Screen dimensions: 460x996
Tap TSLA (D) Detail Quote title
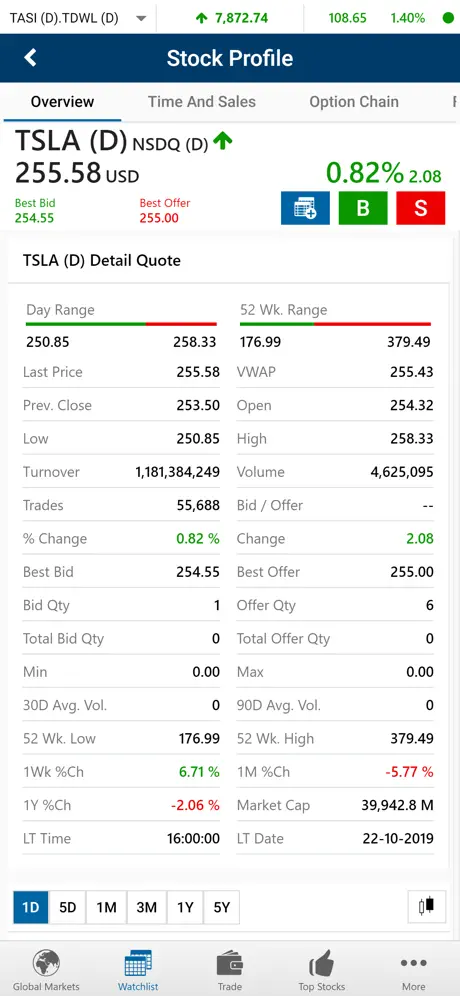(102, 260)
